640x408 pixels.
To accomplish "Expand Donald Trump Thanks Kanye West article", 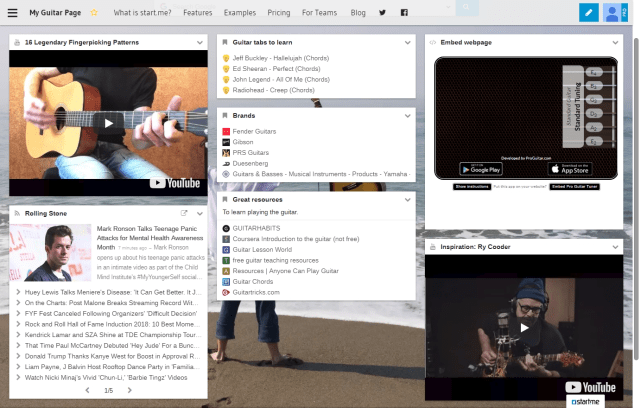I will point(18,356).
